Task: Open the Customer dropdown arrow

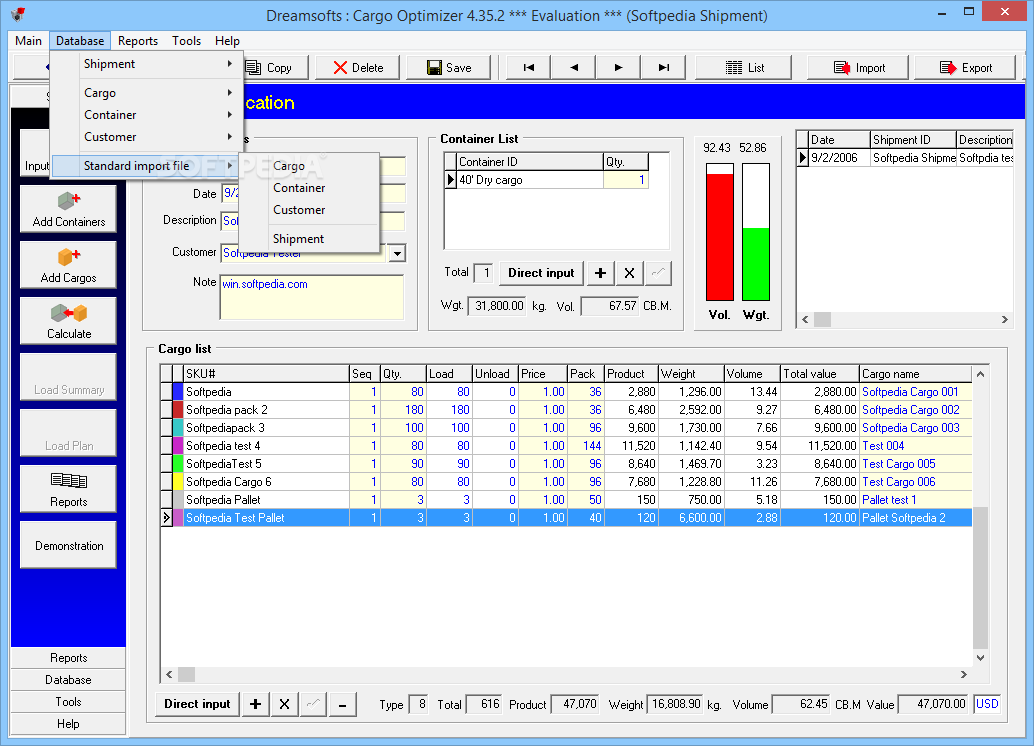Action: pos(397,253)
